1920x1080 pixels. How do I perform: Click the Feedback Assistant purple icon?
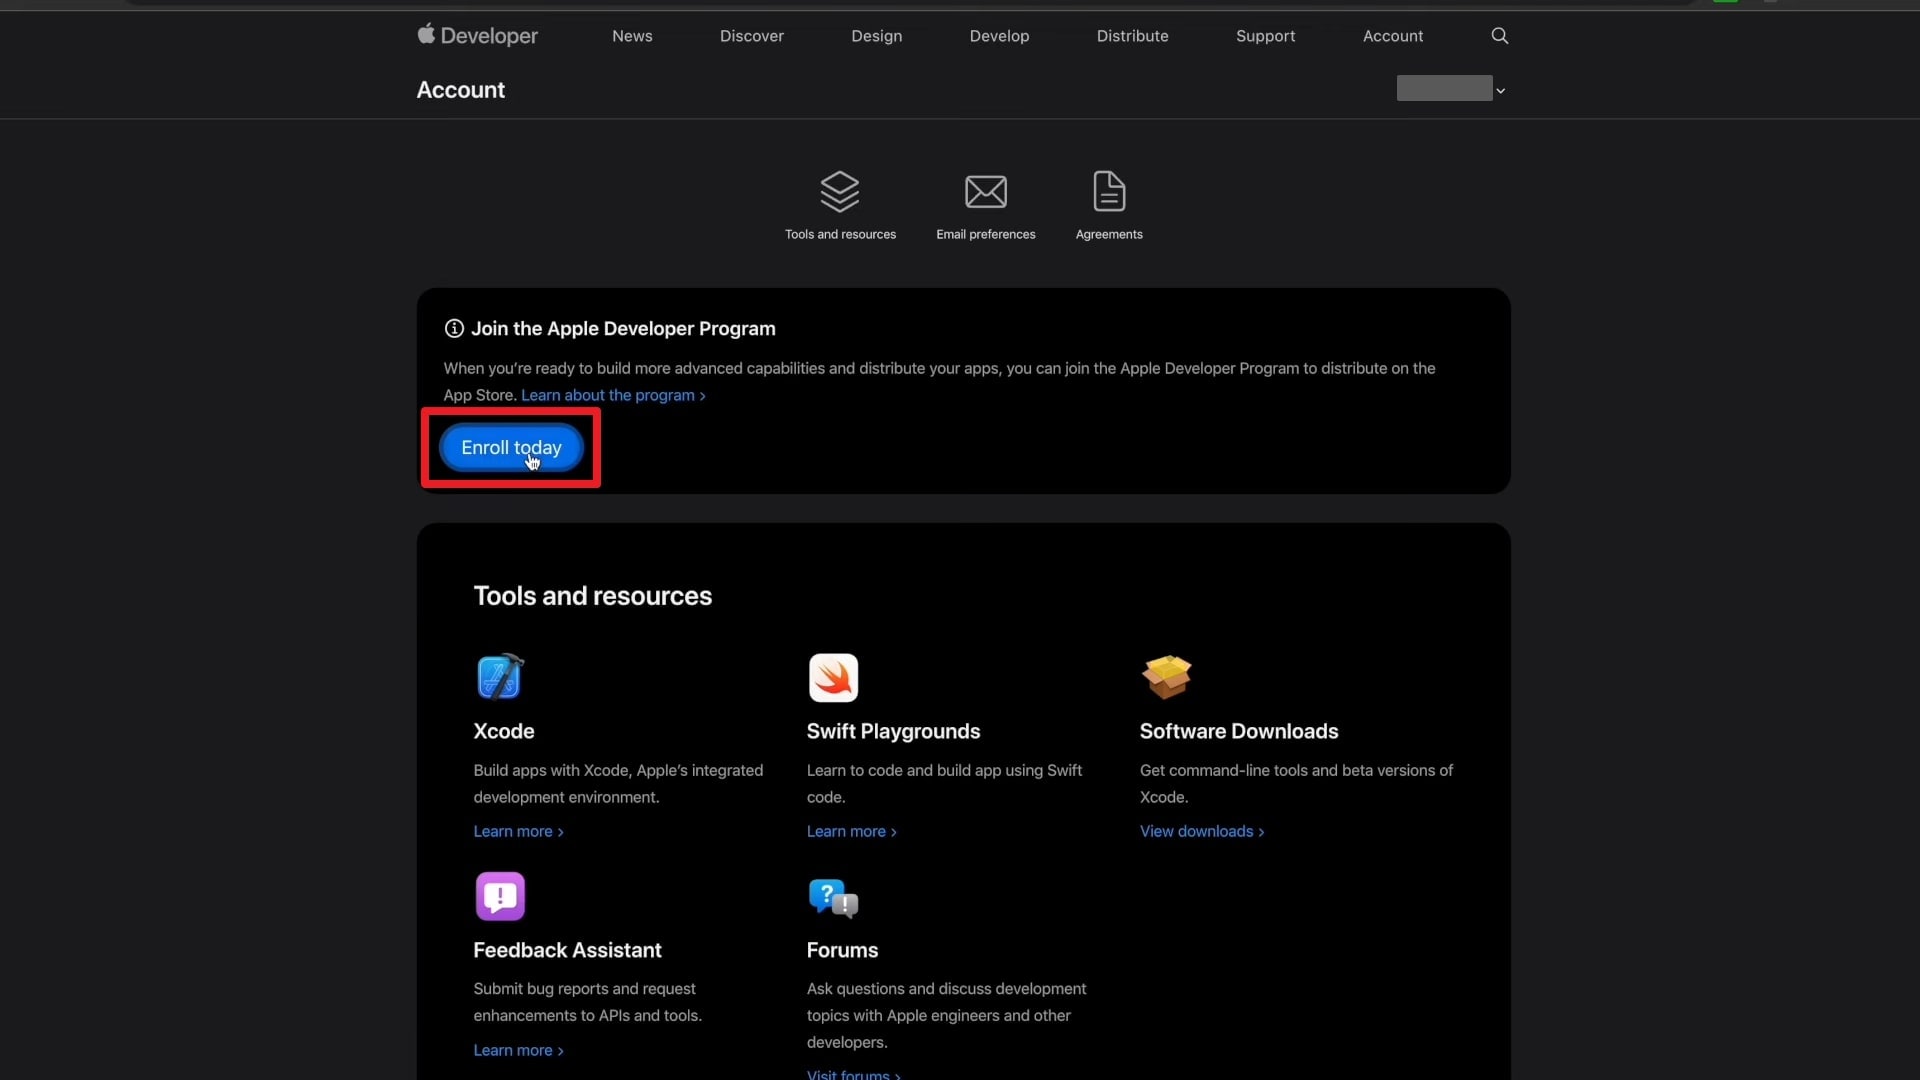pos(500,896)
